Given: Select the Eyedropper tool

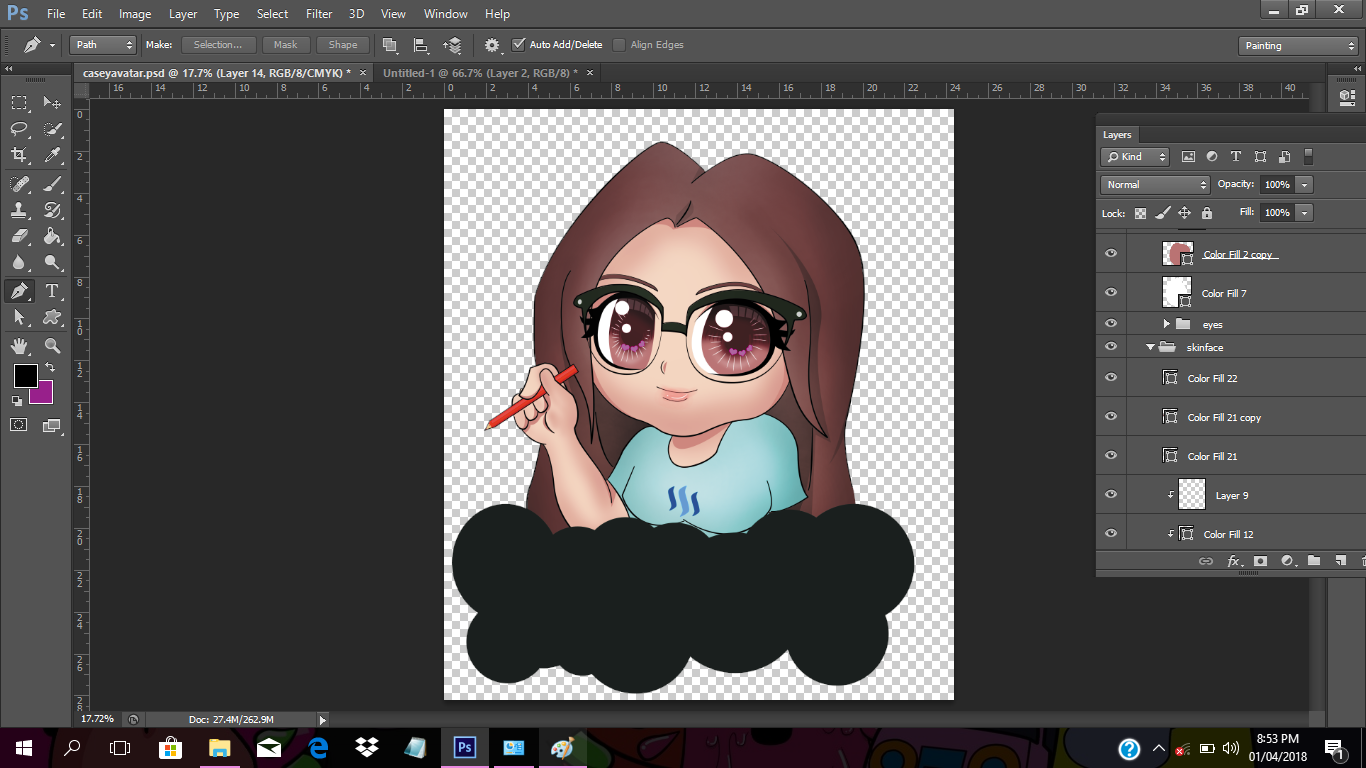Looking at the screenshot, I should tap(52, 155).
